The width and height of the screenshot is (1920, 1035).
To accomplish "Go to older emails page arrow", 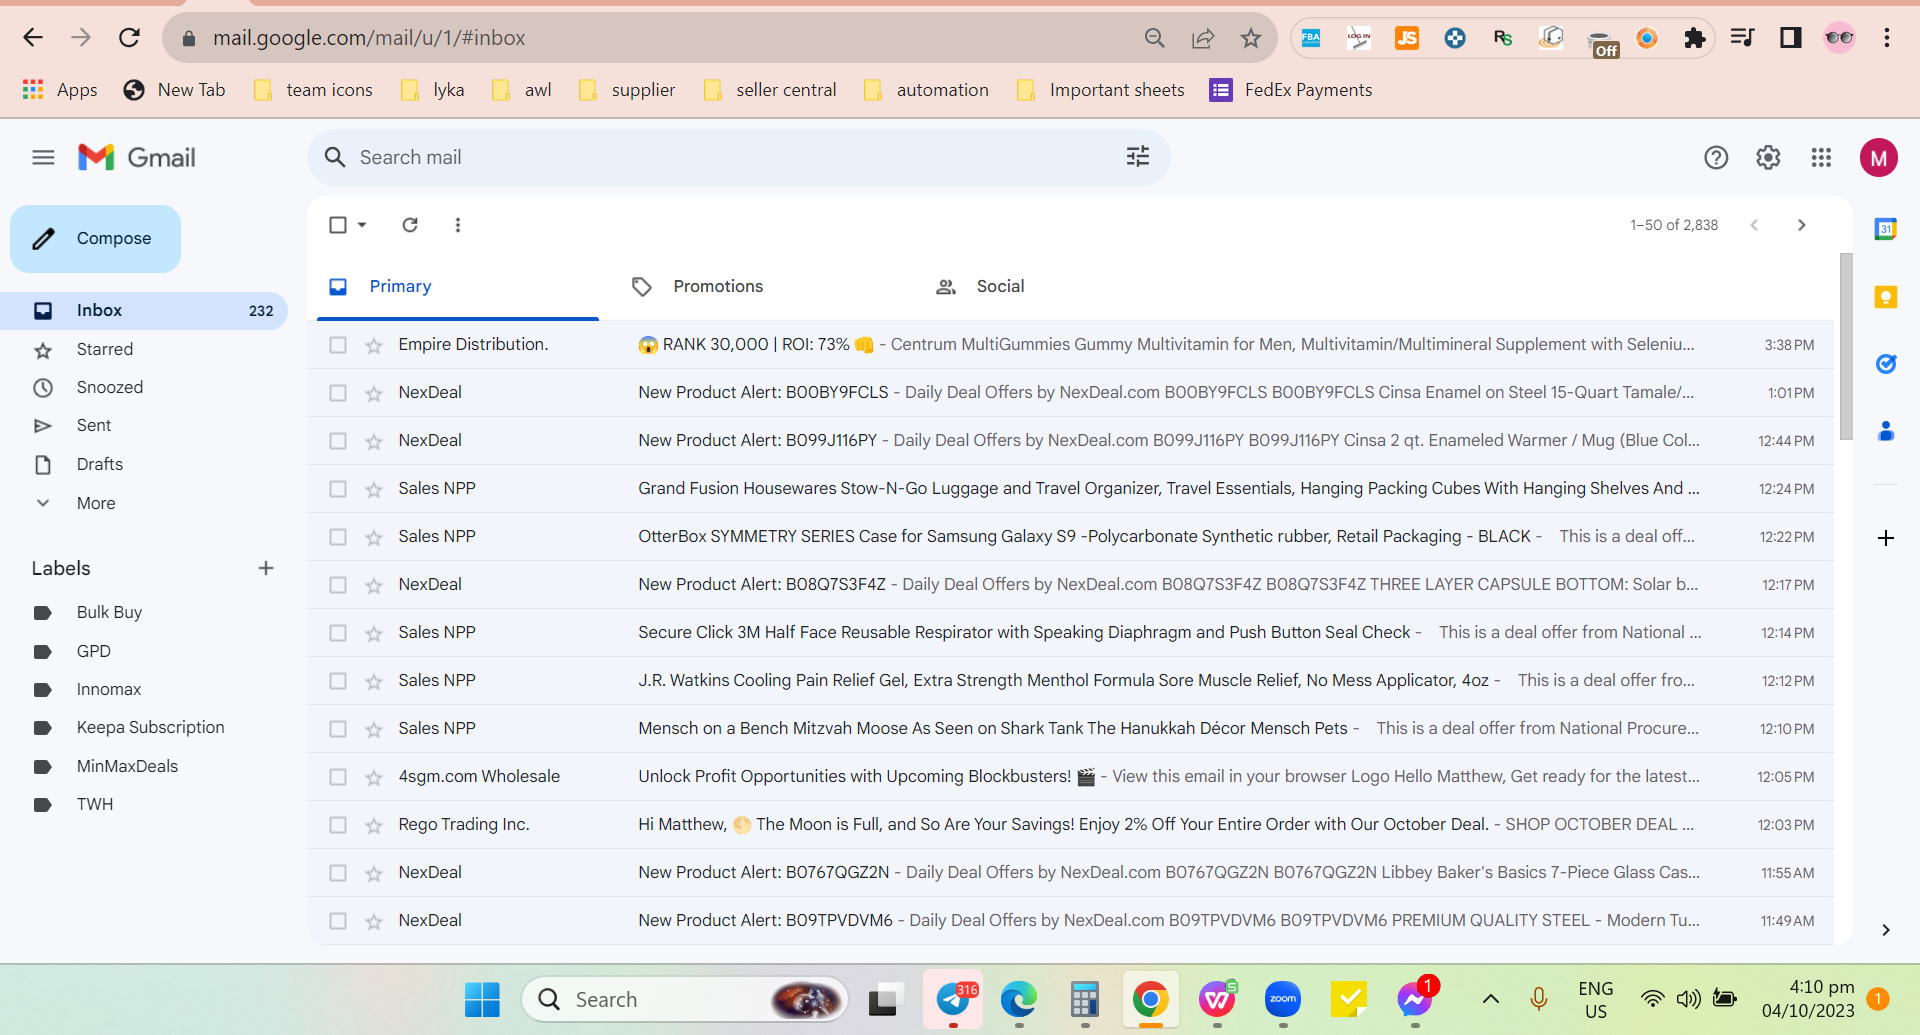I will pos(1802,225).
